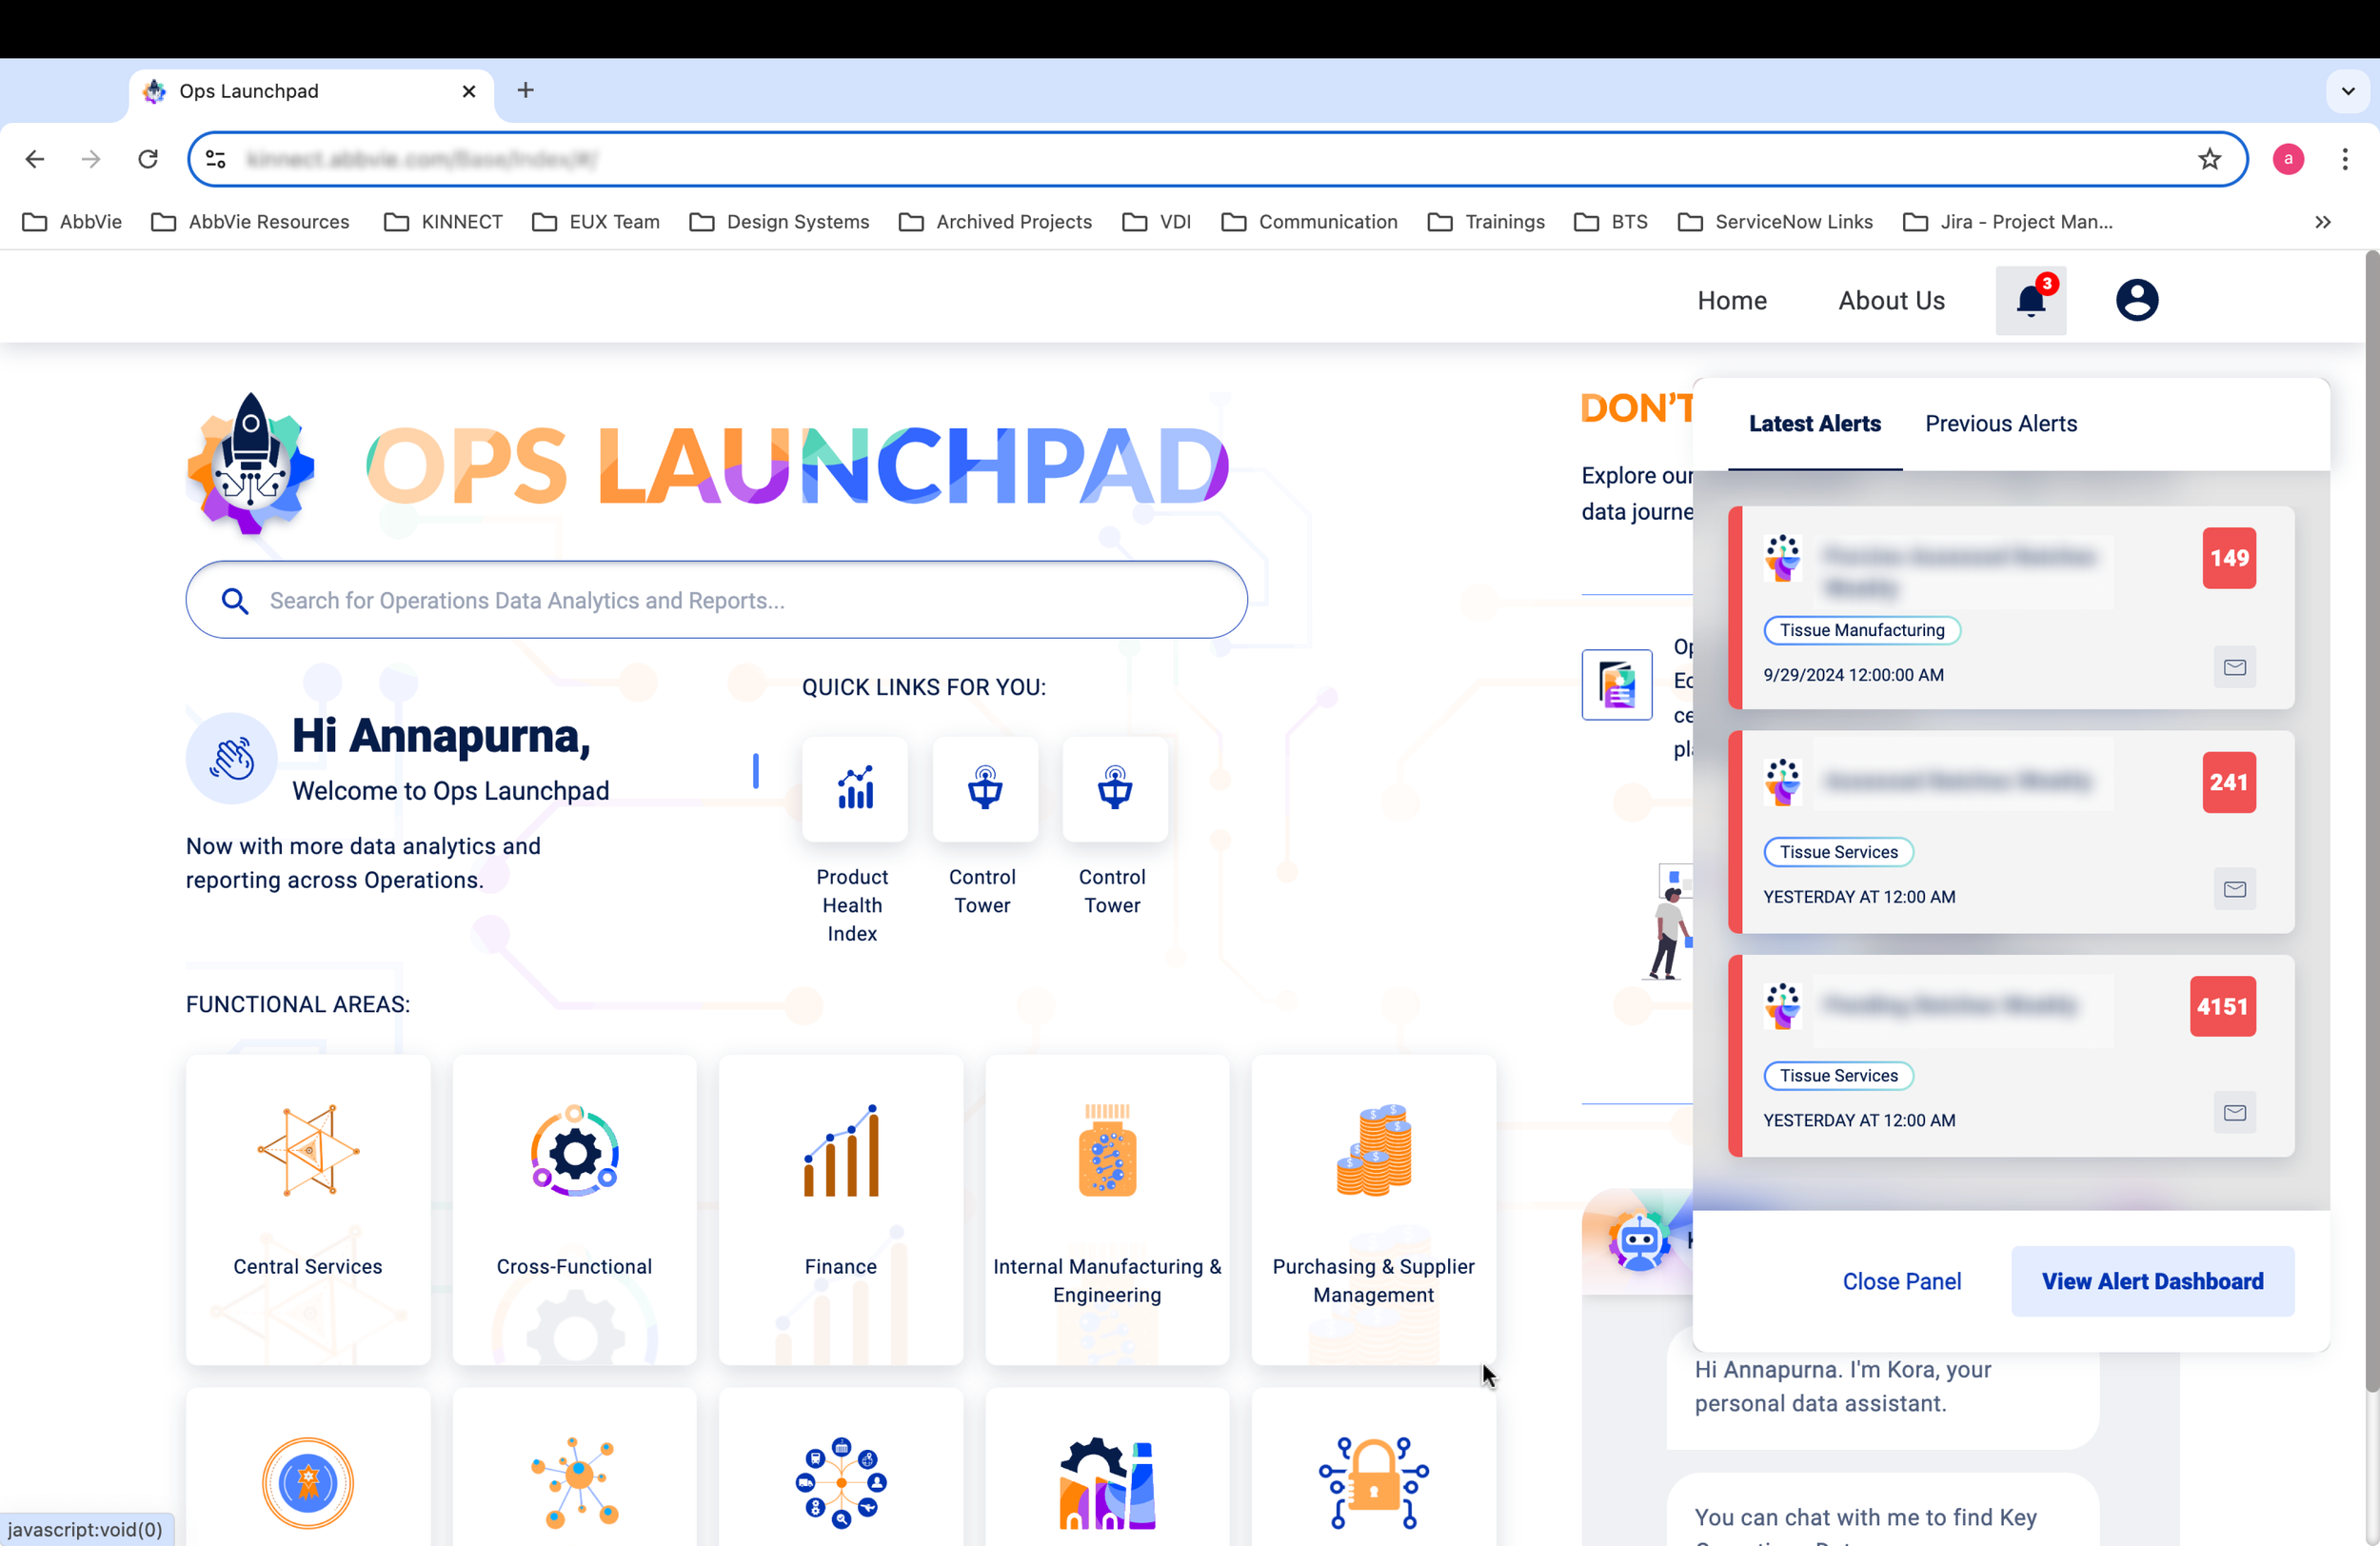Select the Central Services functional area tile

(x=307, y=1210)
